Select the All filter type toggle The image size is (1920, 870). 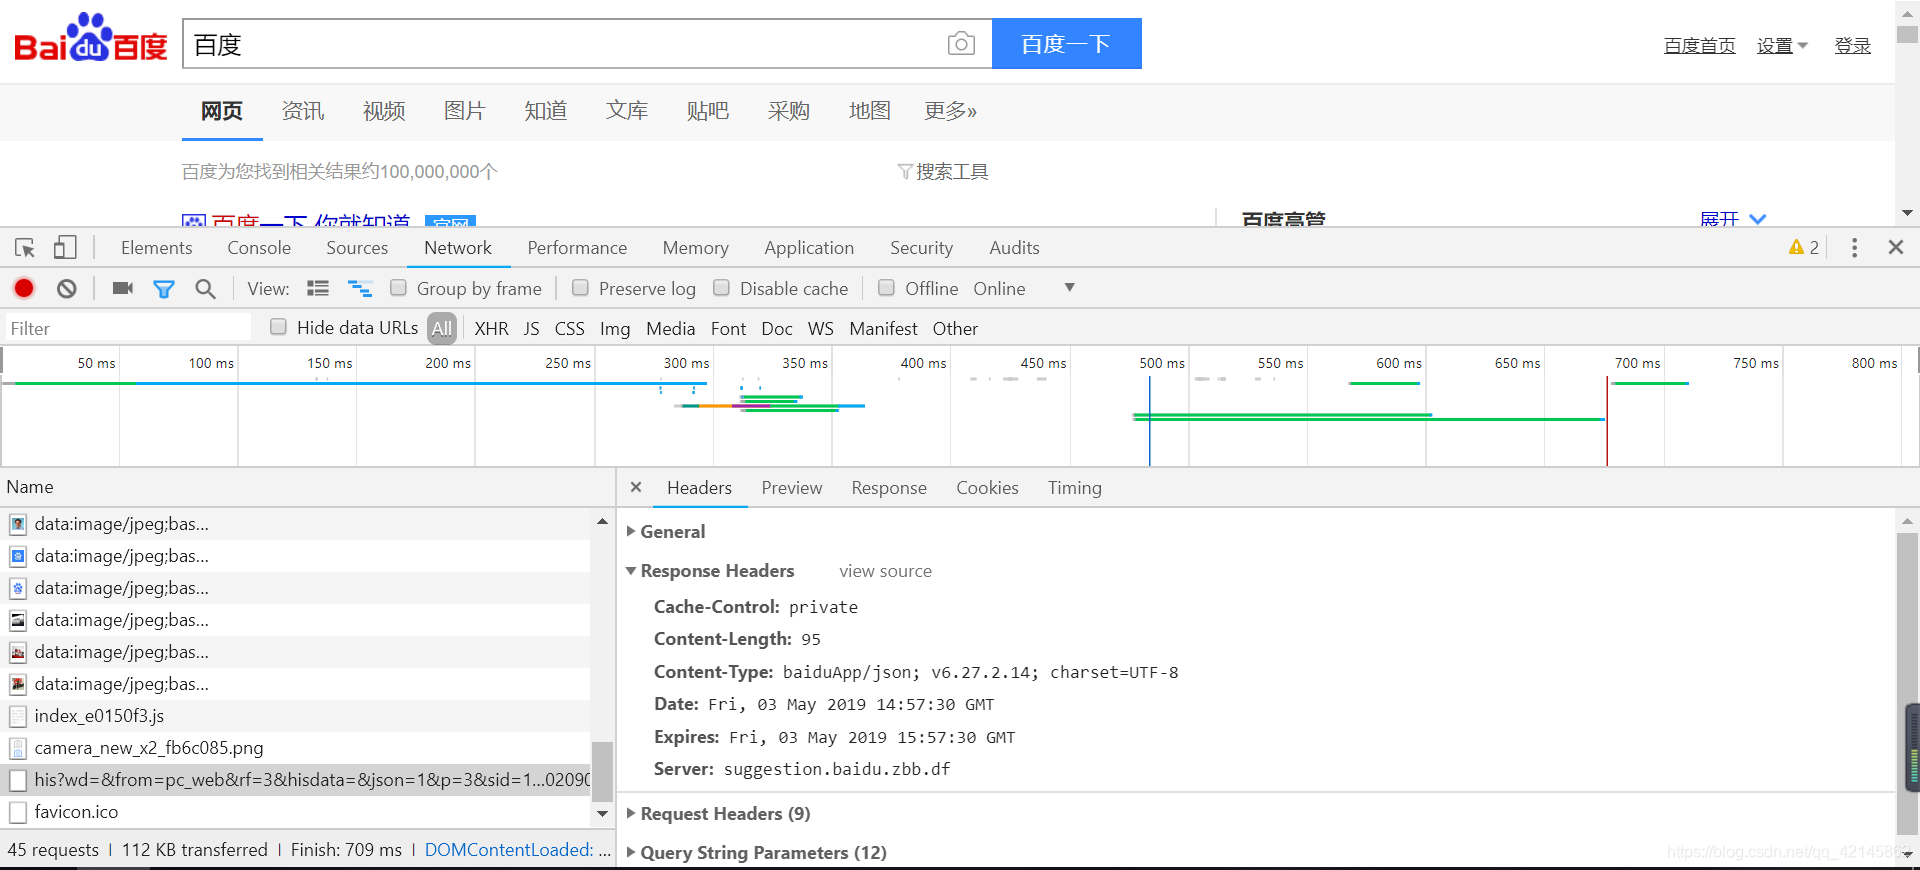[x=442, y=328]
